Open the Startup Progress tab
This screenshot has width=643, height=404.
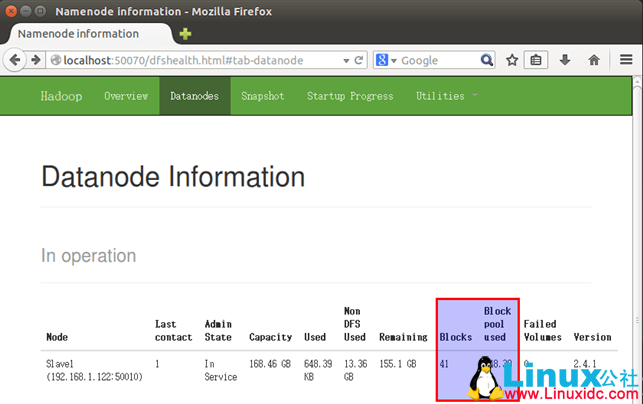(350, 96)
